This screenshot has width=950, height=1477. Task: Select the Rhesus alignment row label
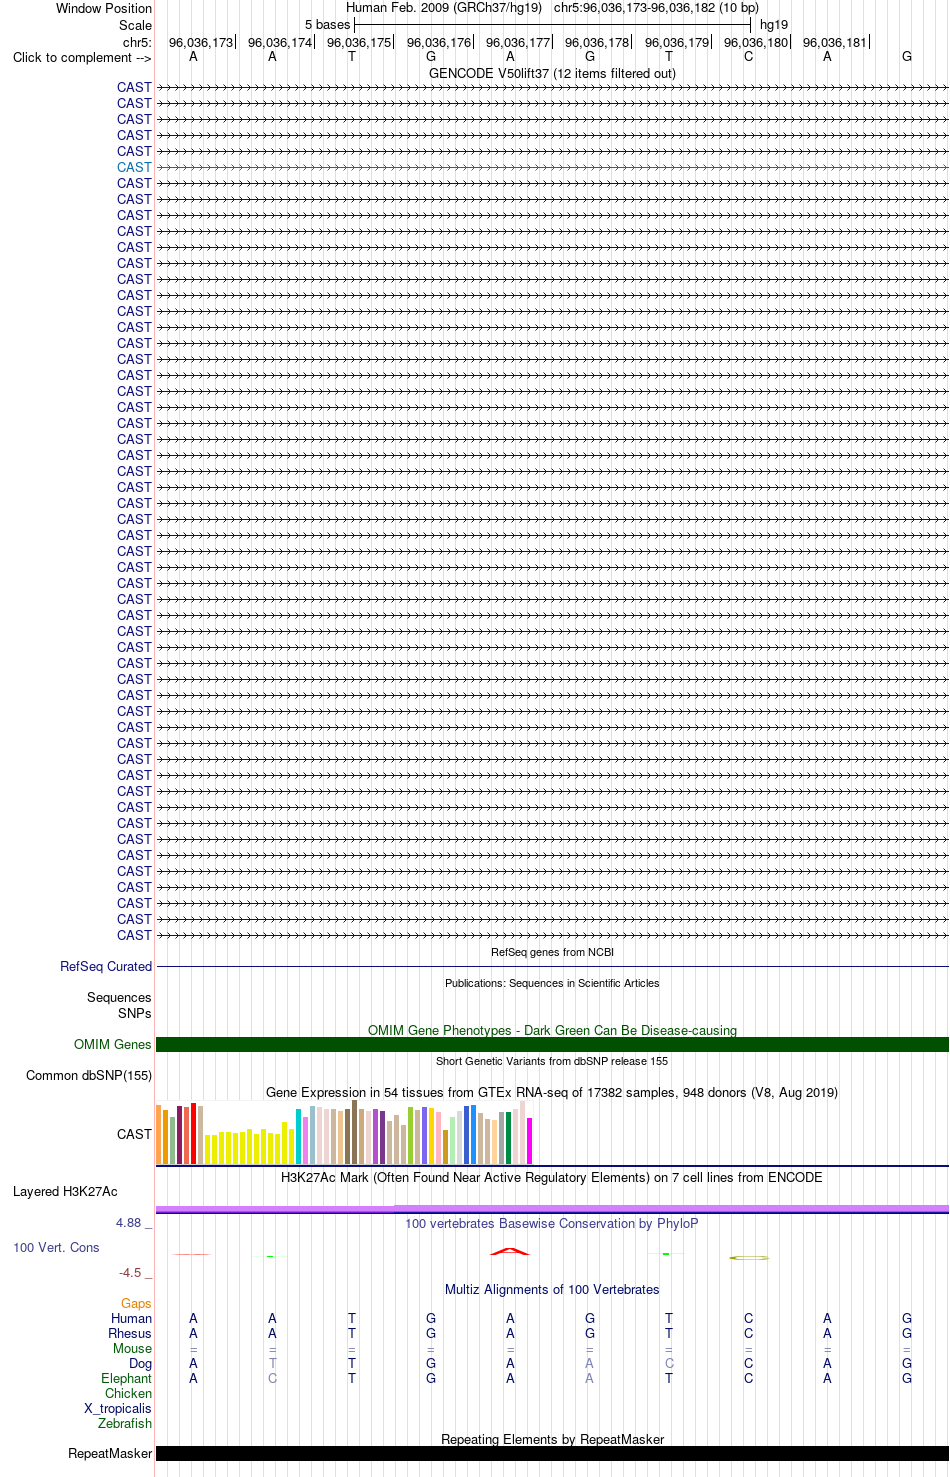[130, 1333]
